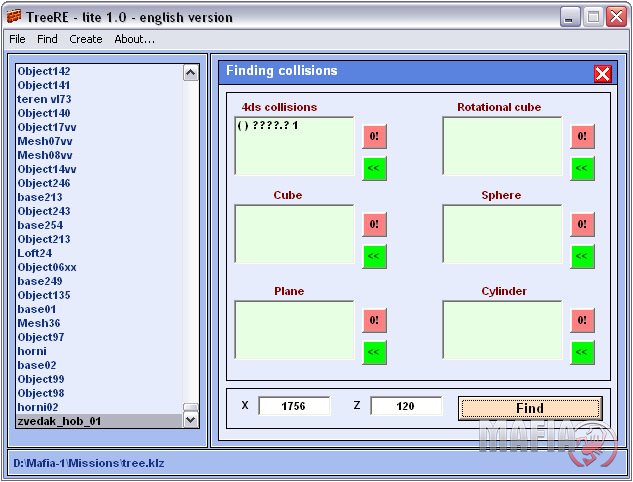Click the red 0! button next to Cube
Screen dimensions: 633x482
(x=374, y=224)
